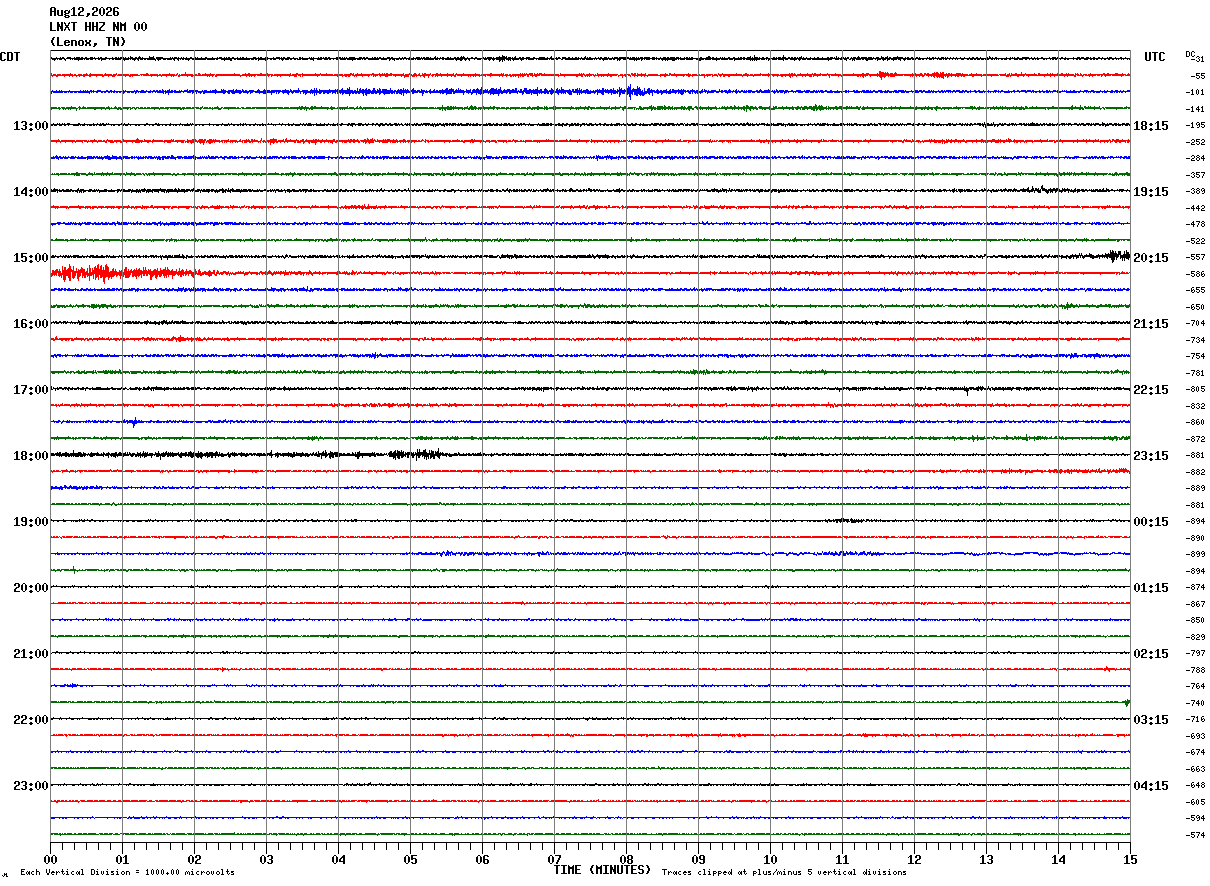
Task: Click the UTC timezone label
Action: coord(1155,57)
